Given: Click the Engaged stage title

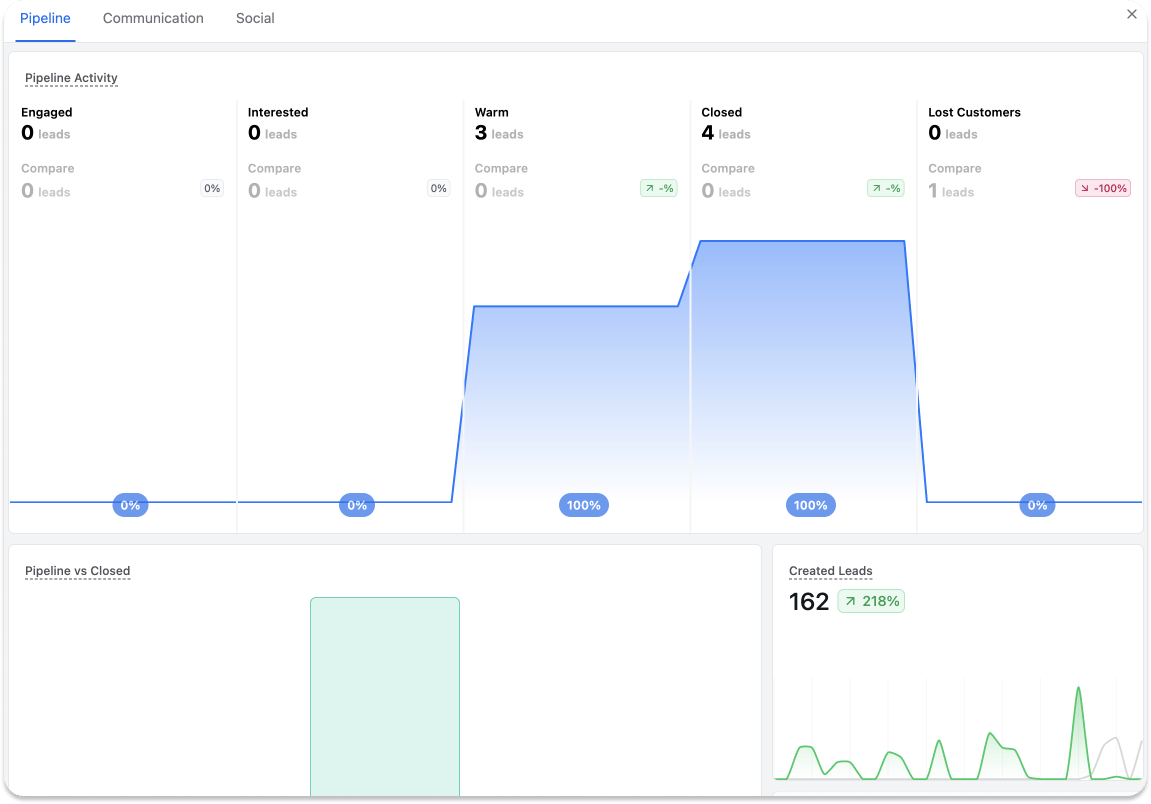Looking at the screenshot, I should tap(46, 112).
